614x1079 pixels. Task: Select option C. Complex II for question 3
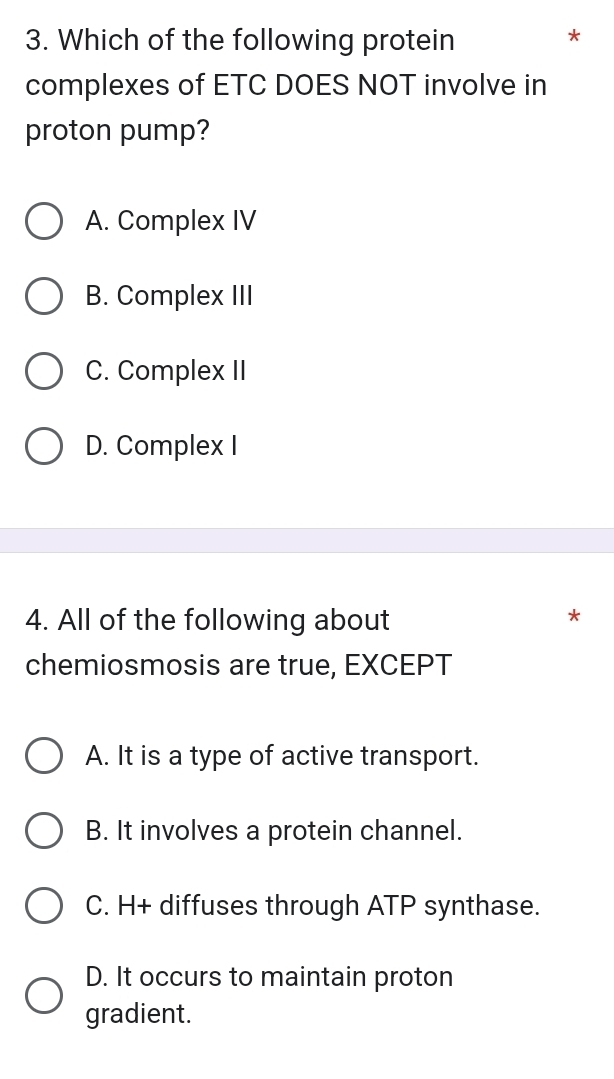(x=44, y=371)
